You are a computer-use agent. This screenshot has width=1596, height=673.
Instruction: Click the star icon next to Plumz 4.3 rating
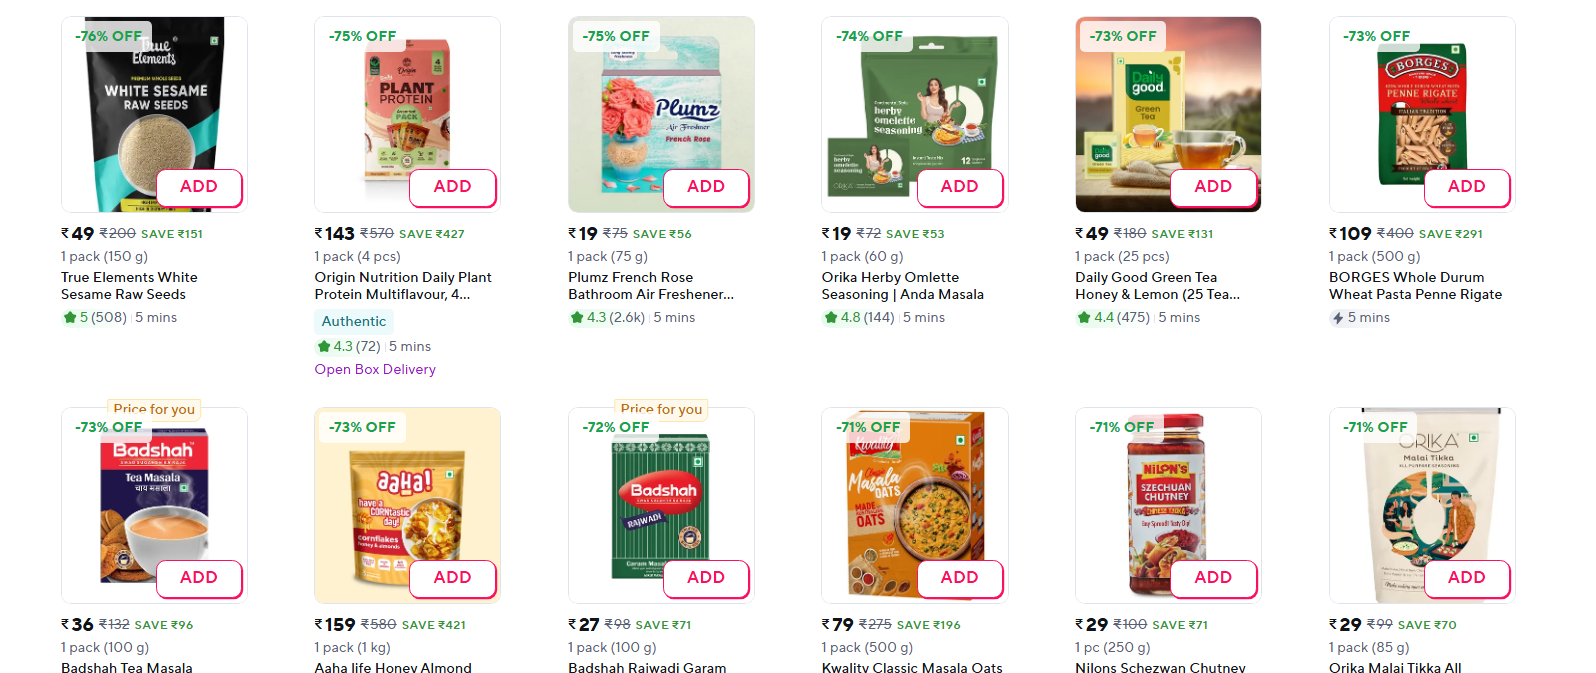[x=577, y=318]
